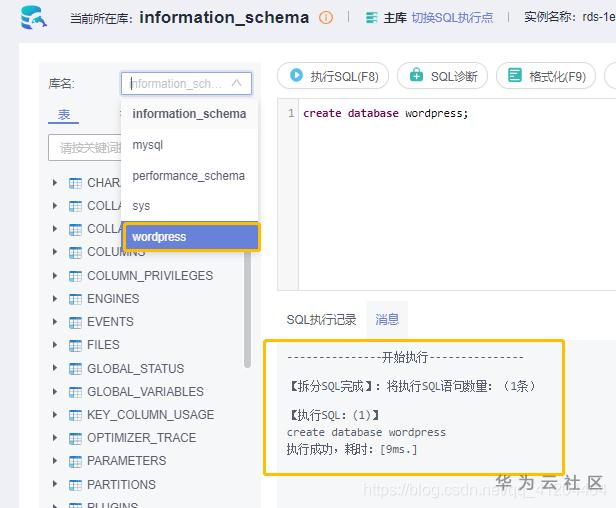Click the 格式化(F9) button
This screenshot has width=616, height=508.
point(546,75)
